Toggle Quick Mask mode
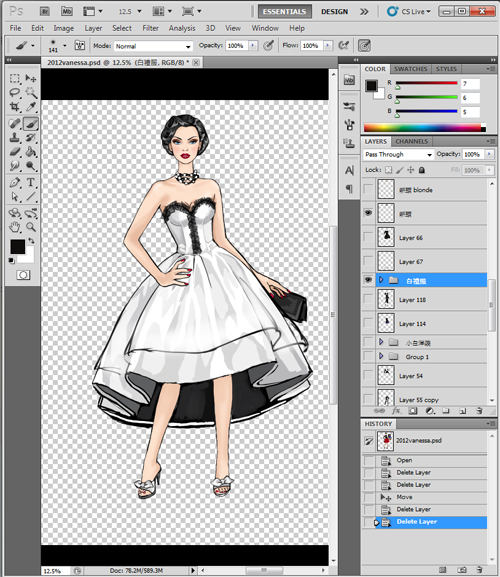Image resolution: width=500 pixels, height=577 pixels. pos(23,275)
